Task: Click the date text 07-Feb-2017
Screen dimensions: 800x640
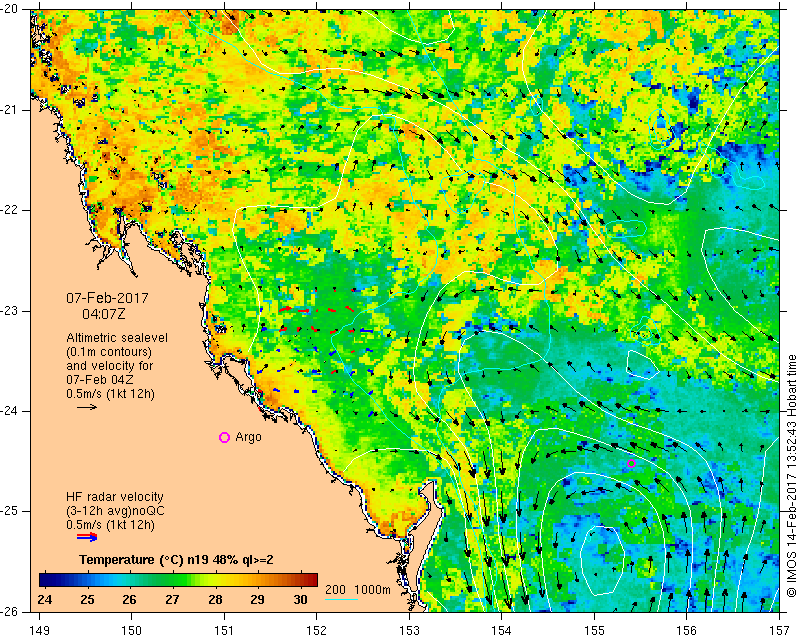Action: pyautogui.click(x=107, y=298)
